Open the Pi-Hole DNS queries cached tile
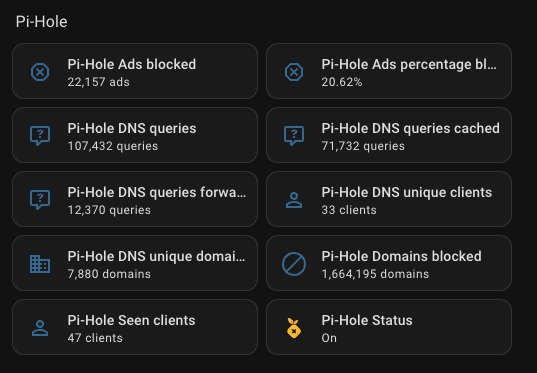The height and width of the screenshot is (373, 537). coord(389,135)
